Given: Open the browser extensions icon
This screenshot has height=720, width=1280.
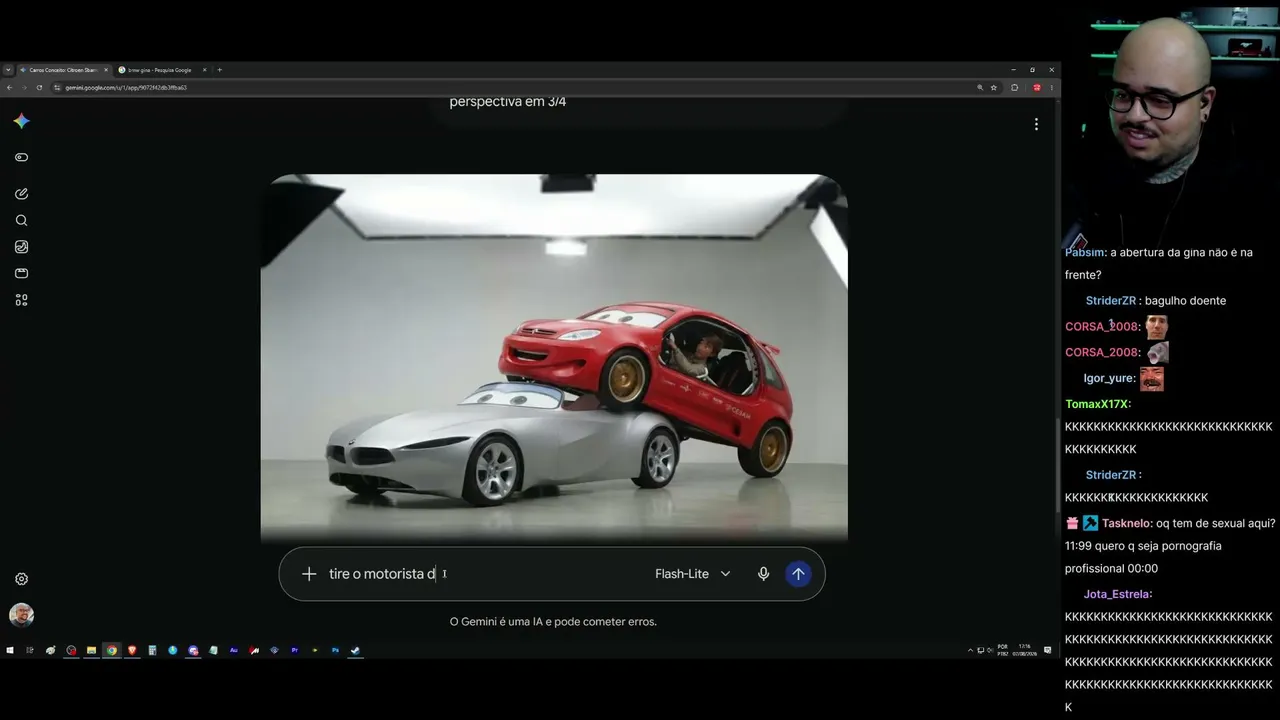Looking at the screenshot, I should tap(1015, 88).
